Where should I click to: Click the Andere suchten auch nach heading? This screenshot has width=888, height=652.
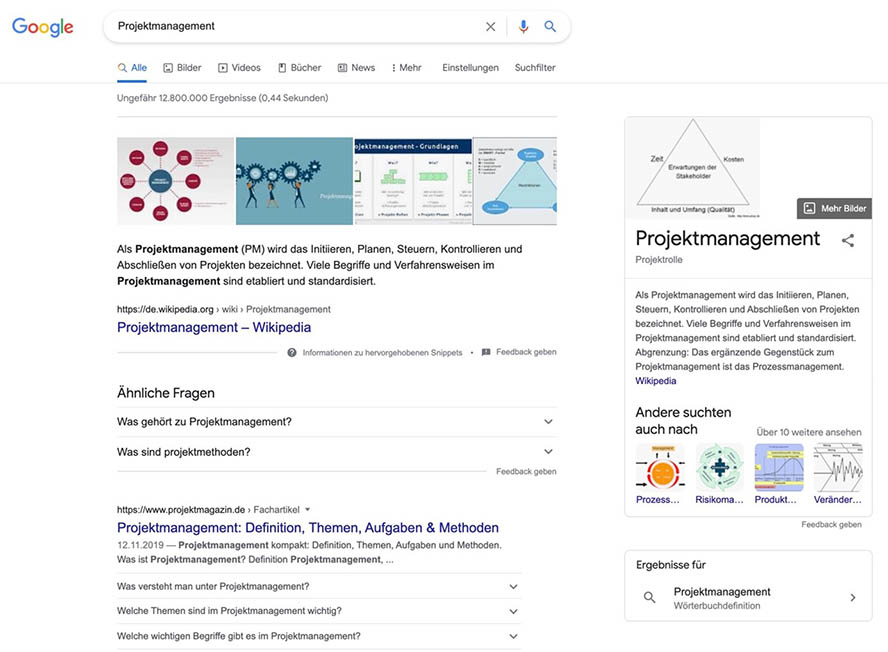pyautogui.click(x=683, y=420)
